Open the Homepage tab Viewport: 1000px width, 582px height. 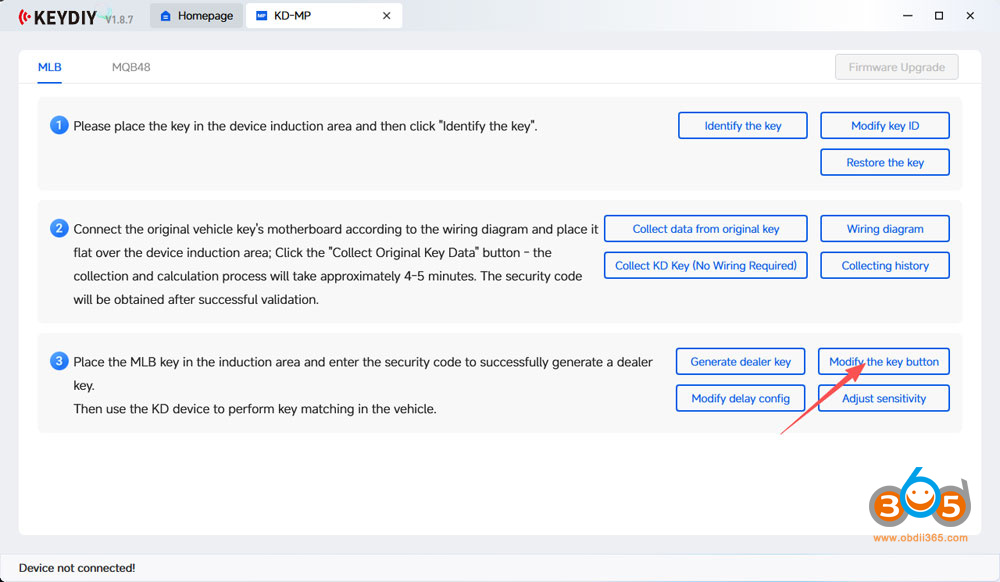coord(196,16)
